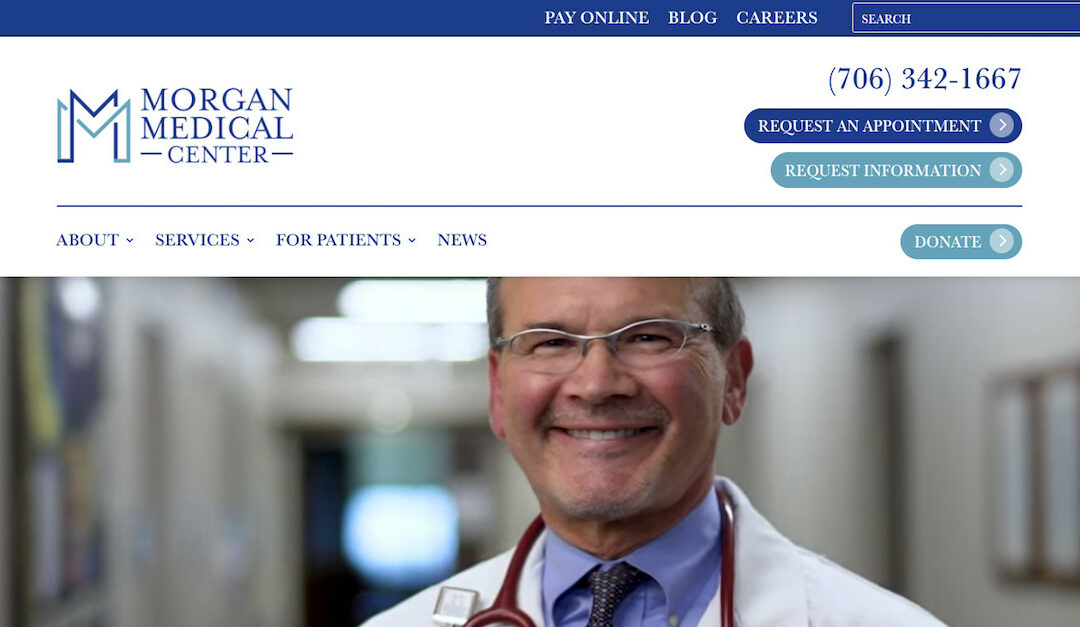Expand the About chevron

click(x=129, y=240)
